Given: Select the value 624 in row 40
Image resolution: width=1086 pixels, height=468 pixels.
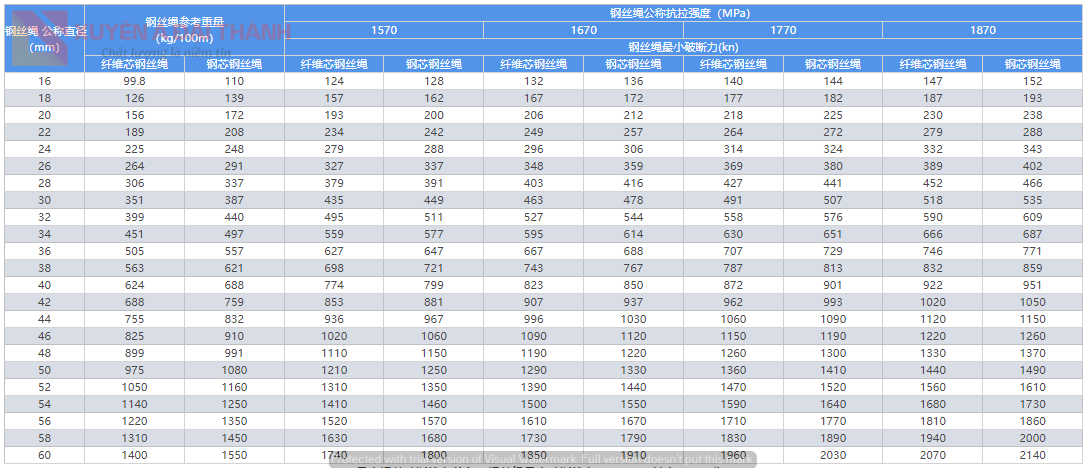Looking at the screenshot, I should coord(134,285).
